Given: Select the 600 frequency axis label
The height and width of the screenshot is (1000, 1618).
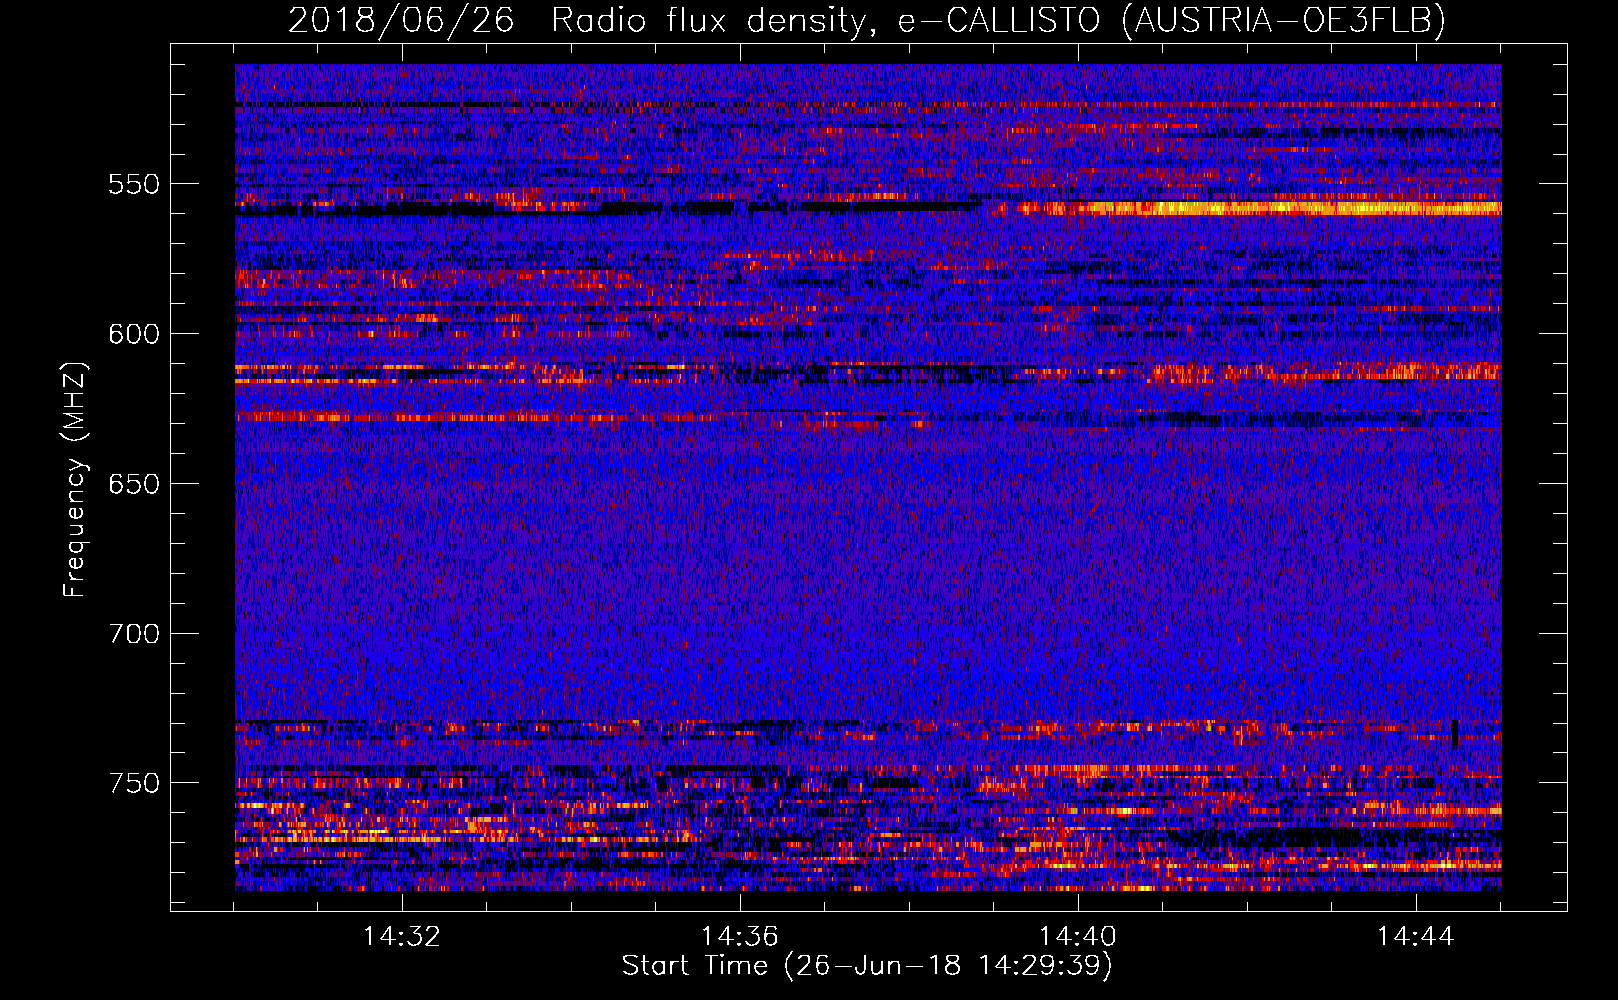Looking at the screenshot, I should 134,334.
